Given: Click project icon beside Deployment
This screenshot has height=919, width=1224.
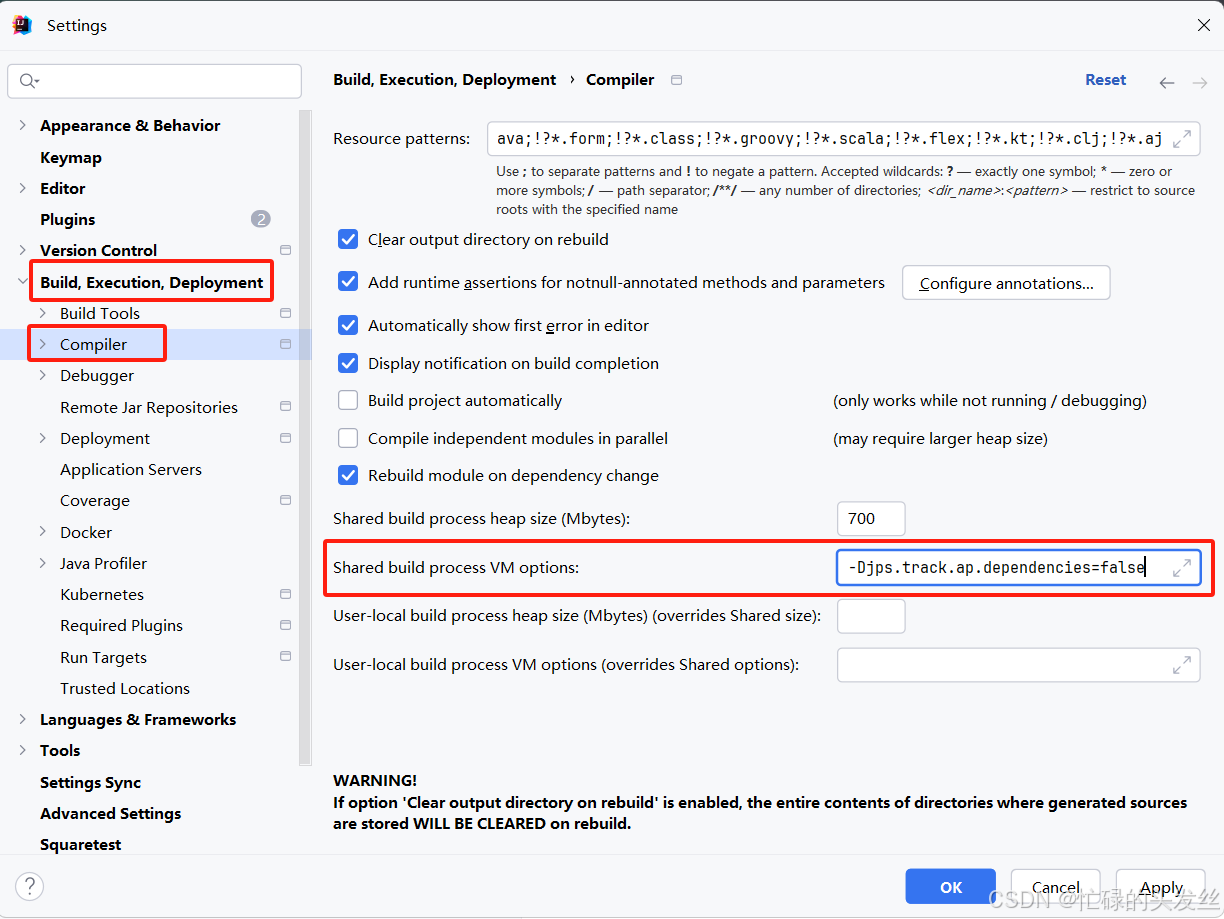Looking at the screenshot, I should click(x=286, y=438).
